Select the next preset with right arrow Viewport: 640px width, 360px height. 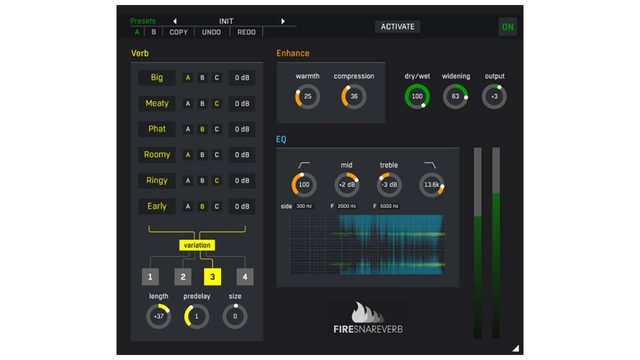(283, 21)
